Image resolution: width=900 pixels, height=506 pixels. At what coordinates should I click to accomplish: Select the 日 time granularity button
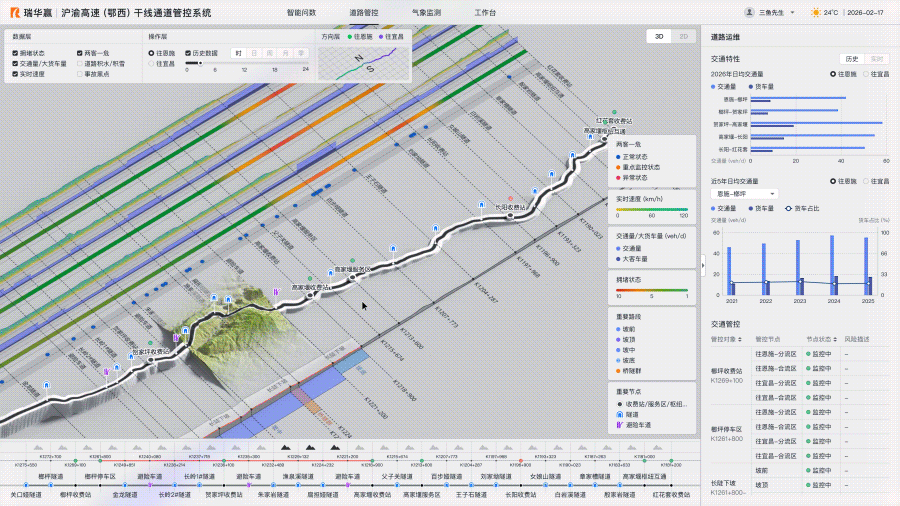pyautogui.click(x=254, y=53)
